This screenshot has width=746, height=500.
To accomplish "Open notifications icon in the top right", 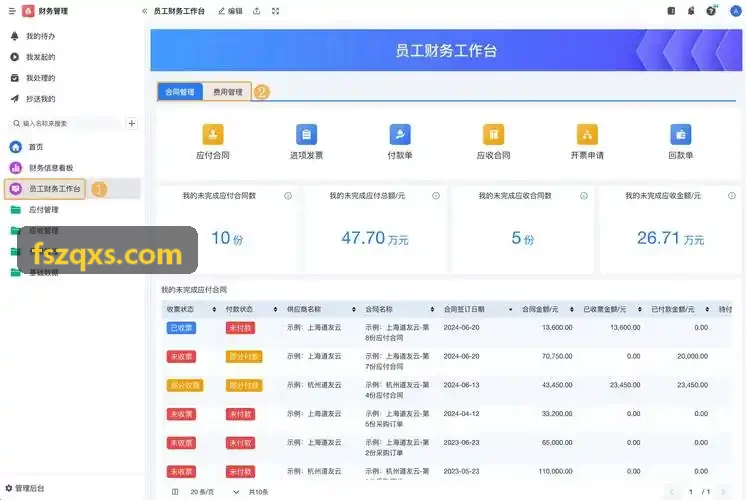I will [691, 11].
